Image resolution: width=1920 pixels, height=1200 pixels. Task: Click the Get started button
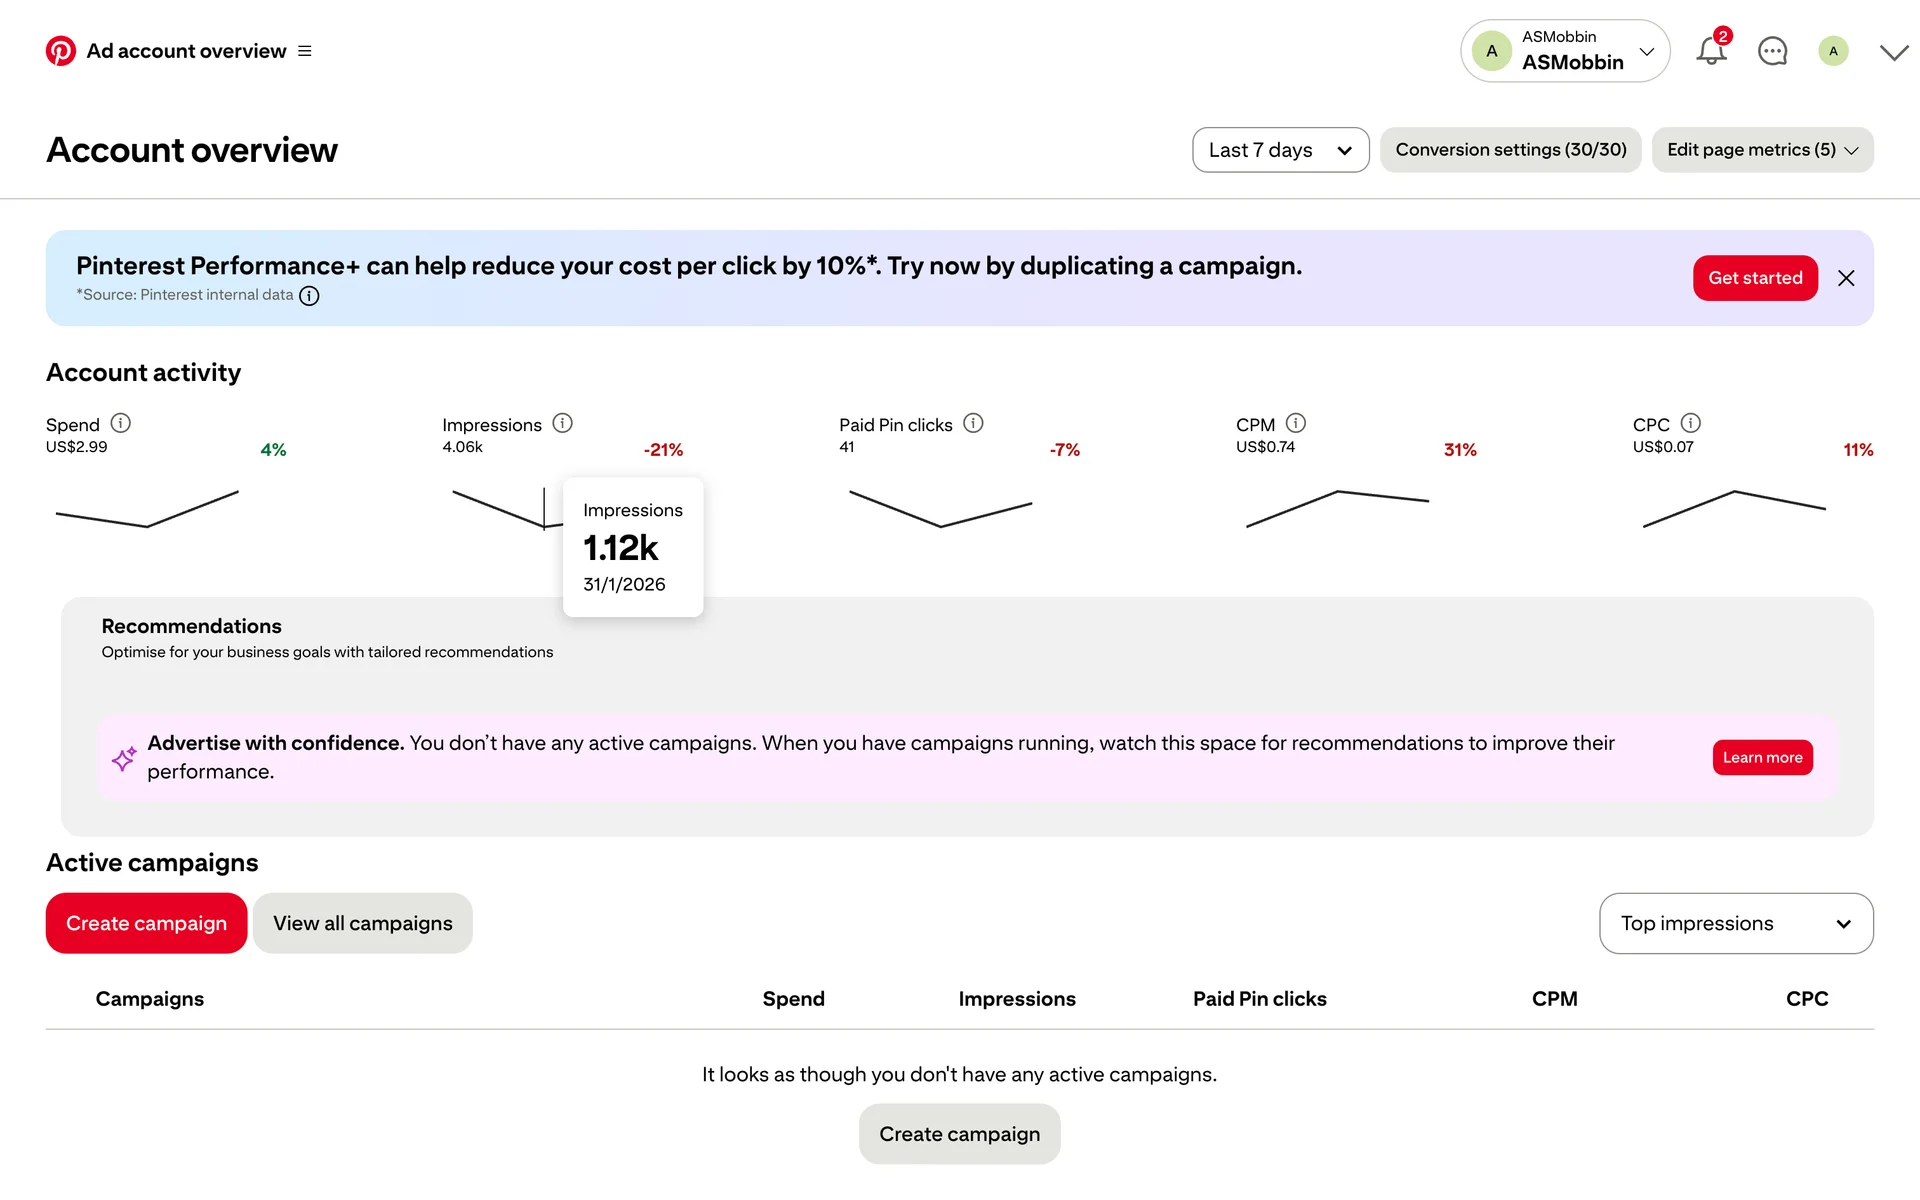(x=1755, y=278)
